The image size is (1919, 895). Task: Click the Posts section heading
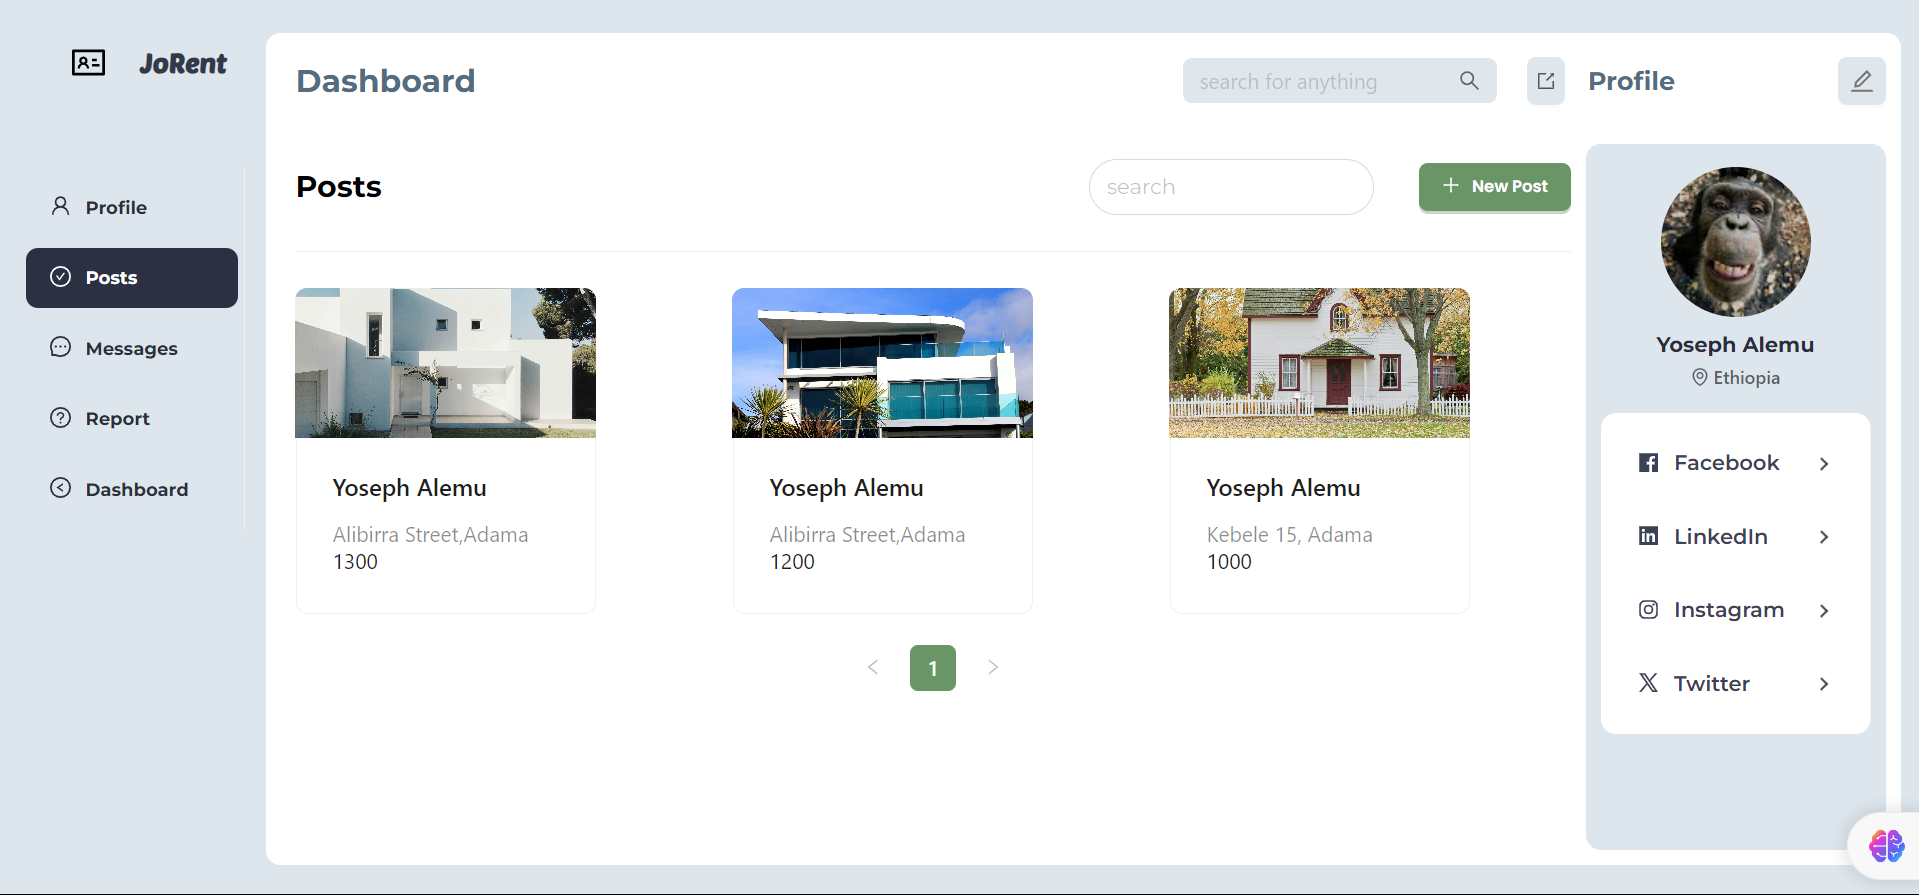pos(339,187)
